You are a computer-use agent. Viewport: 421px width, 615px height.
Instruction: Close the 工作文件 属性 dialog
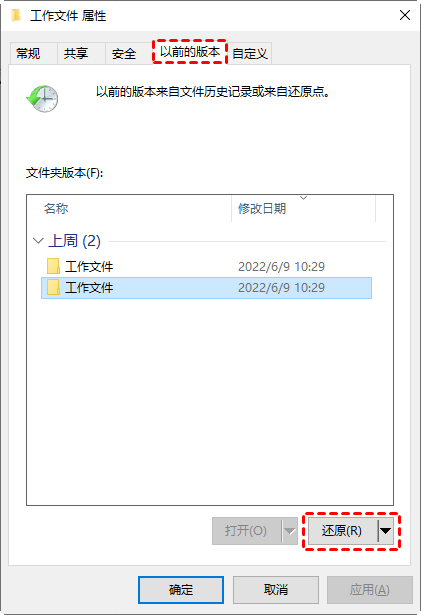point(405,16)
